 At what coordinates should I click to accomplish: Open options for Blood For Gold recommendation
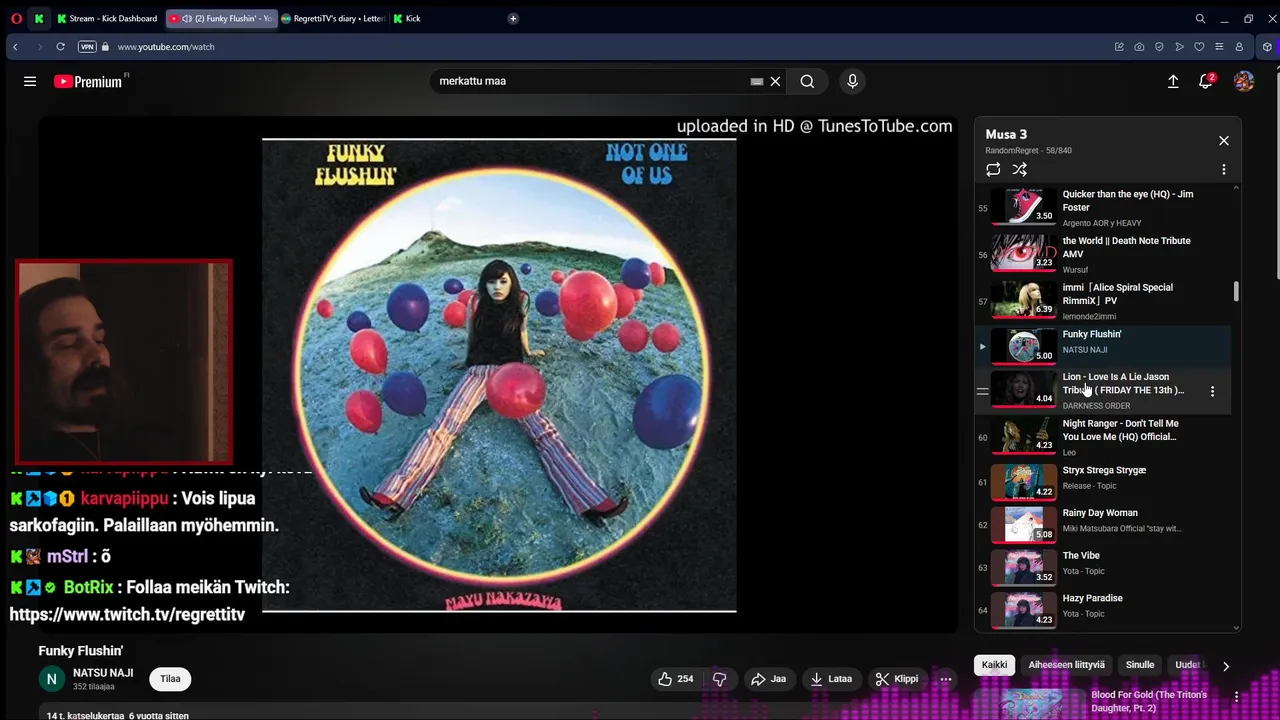[1236, 697]
